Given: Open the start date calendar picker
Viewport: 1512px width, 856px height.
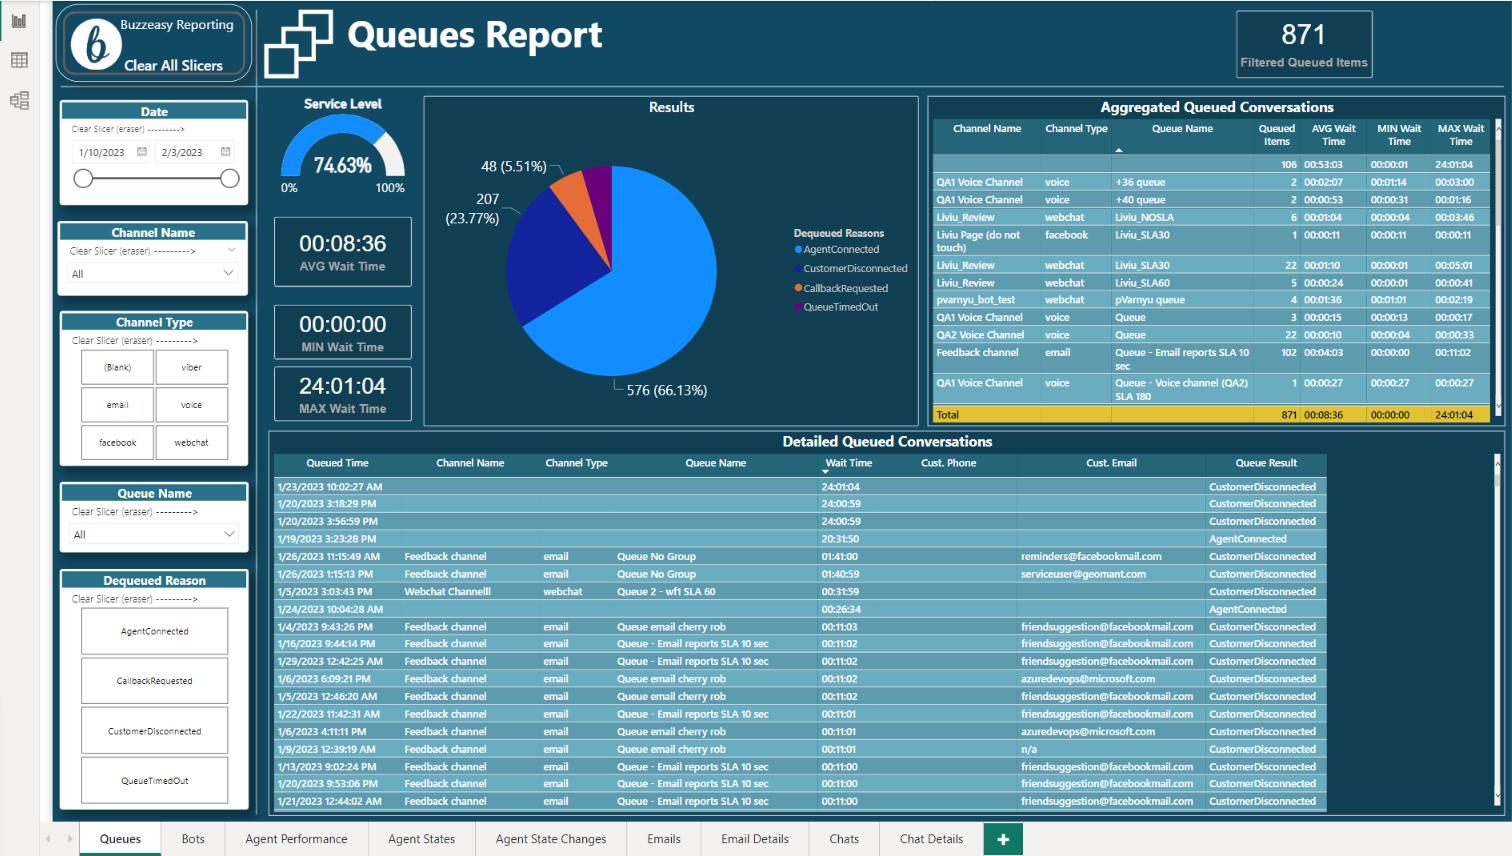Looking at the screenshot, I should (142, 152).
